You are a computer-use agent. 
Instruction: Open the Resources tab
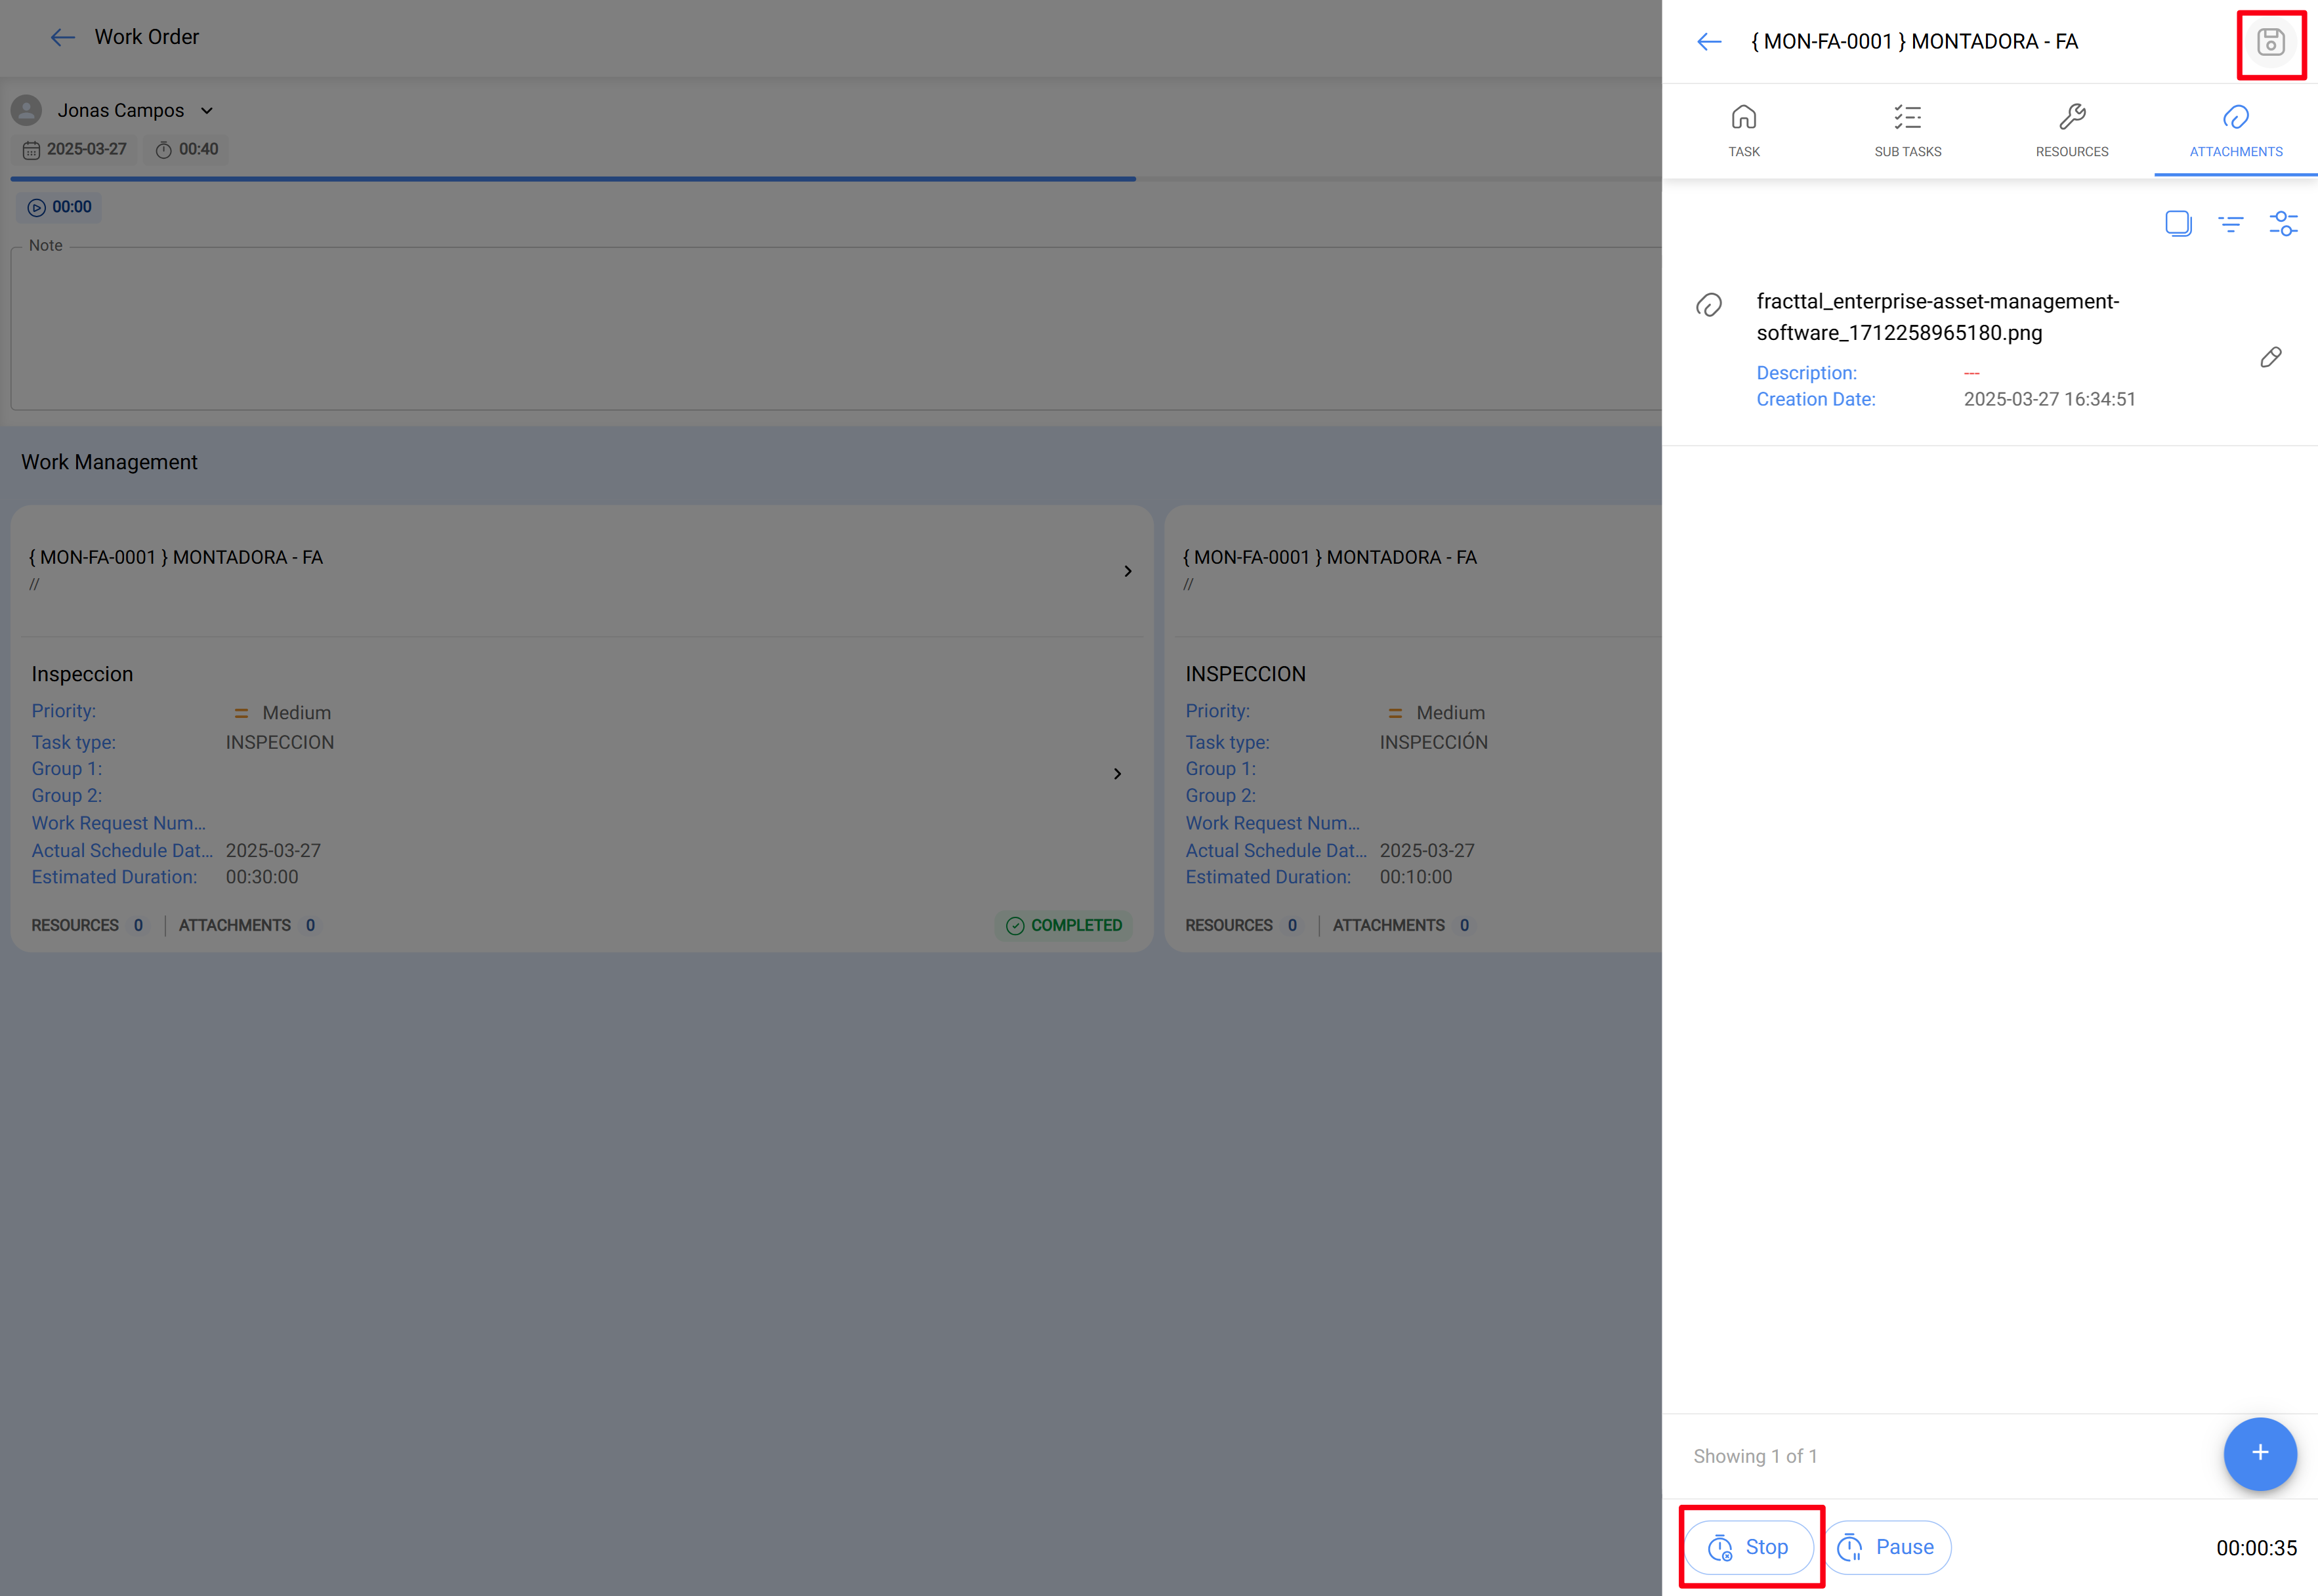click(2071, 131)
